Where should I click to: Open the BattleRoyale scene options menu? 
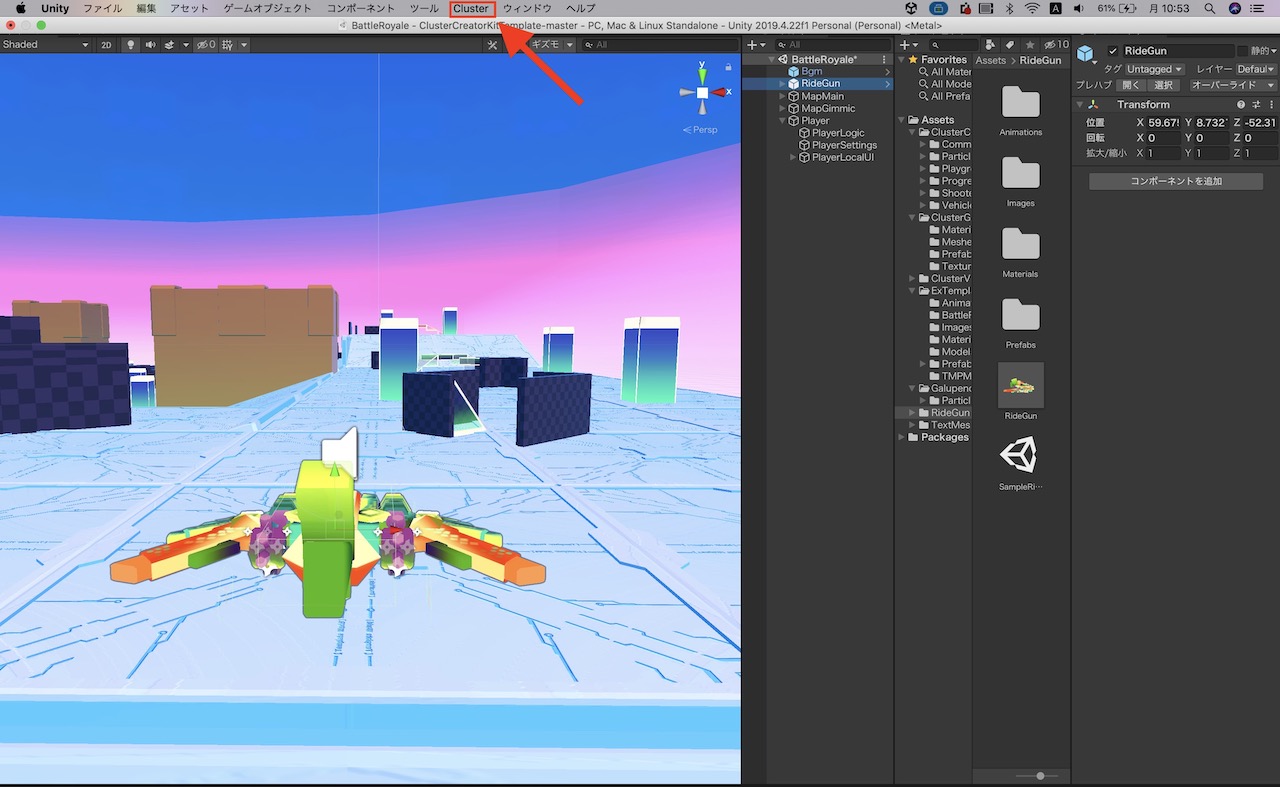tap(884, 60)
